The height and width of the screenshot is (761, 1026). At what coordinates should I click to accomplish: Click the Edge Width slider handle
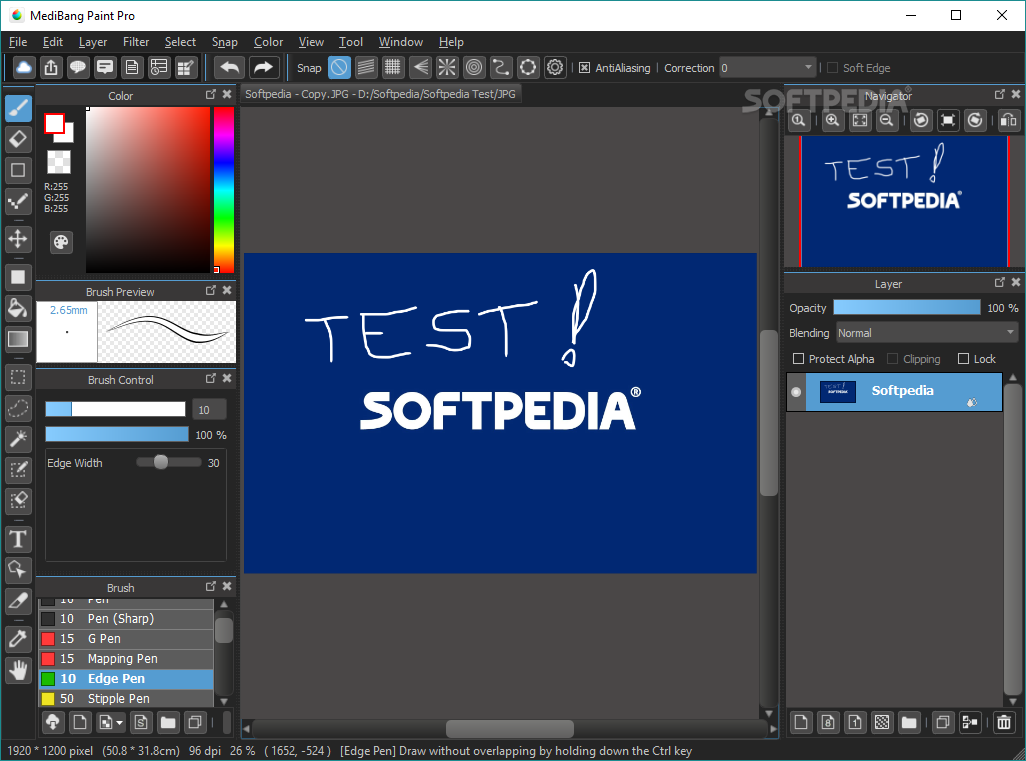coord(161,462)
